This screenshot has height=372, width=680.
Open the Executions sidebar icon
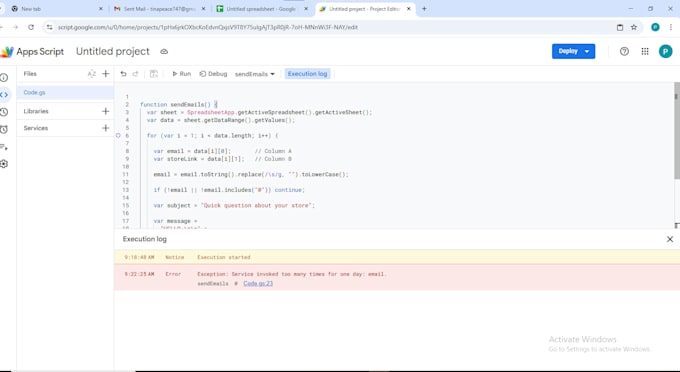tap(4, 147)
